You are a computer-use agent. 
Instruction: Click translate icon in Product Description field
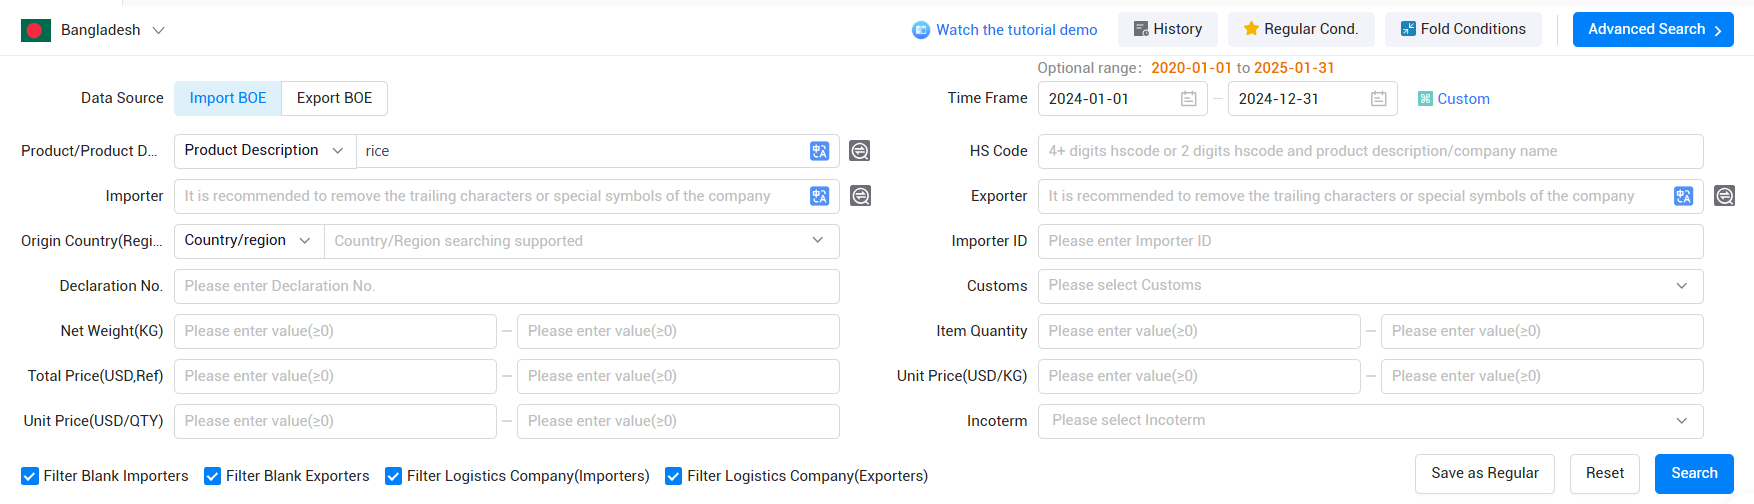click(819, 151)
